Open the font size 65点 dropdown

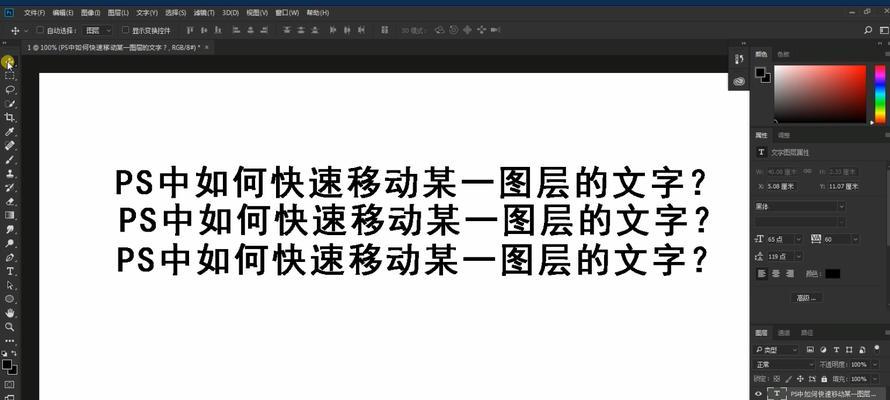point(798,239)
